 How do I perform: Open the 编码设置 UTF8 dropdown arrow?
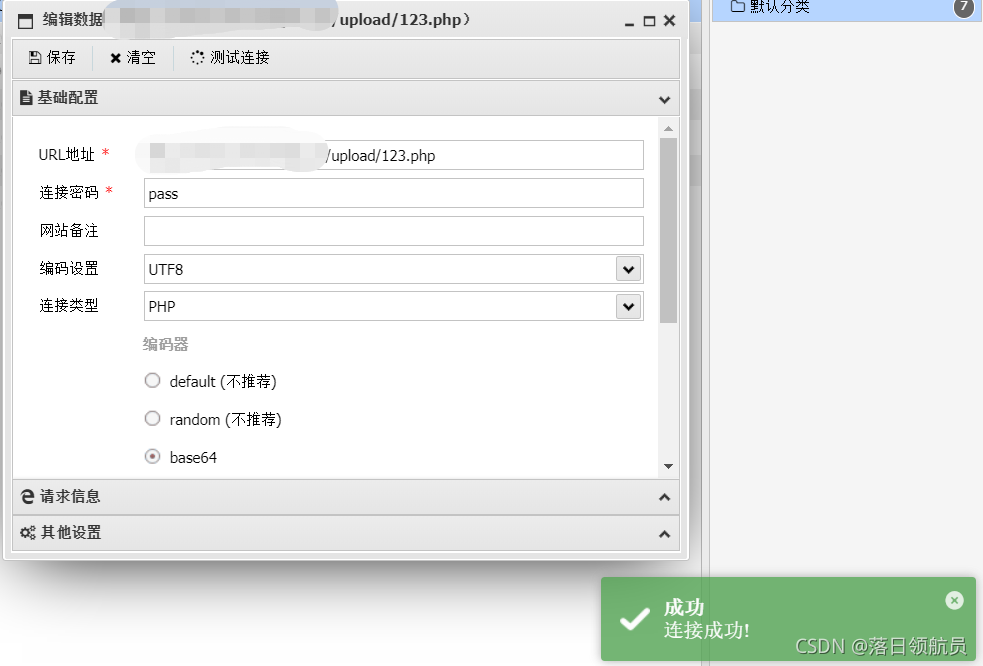coord(628,269)
